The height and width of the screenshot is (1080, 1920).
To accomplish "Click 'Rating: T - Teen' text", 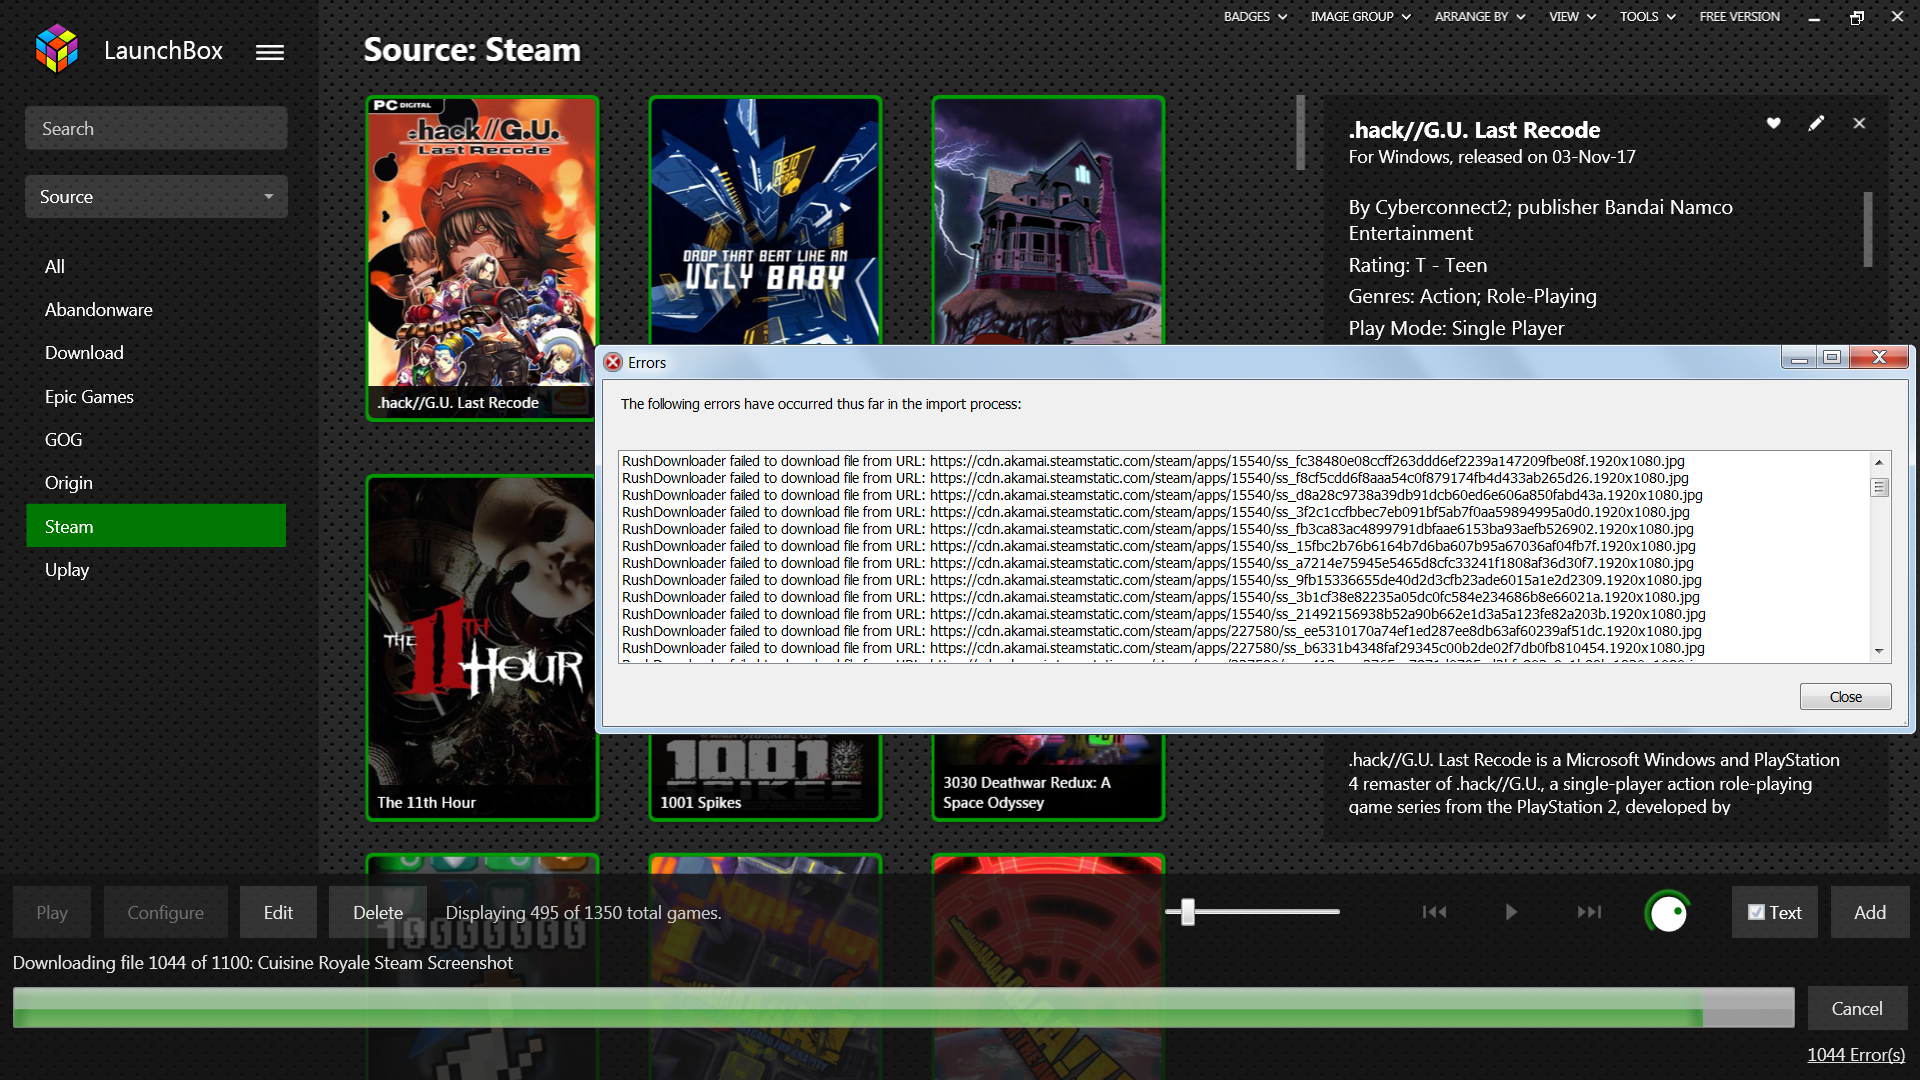I will [x=1417, y=265].
